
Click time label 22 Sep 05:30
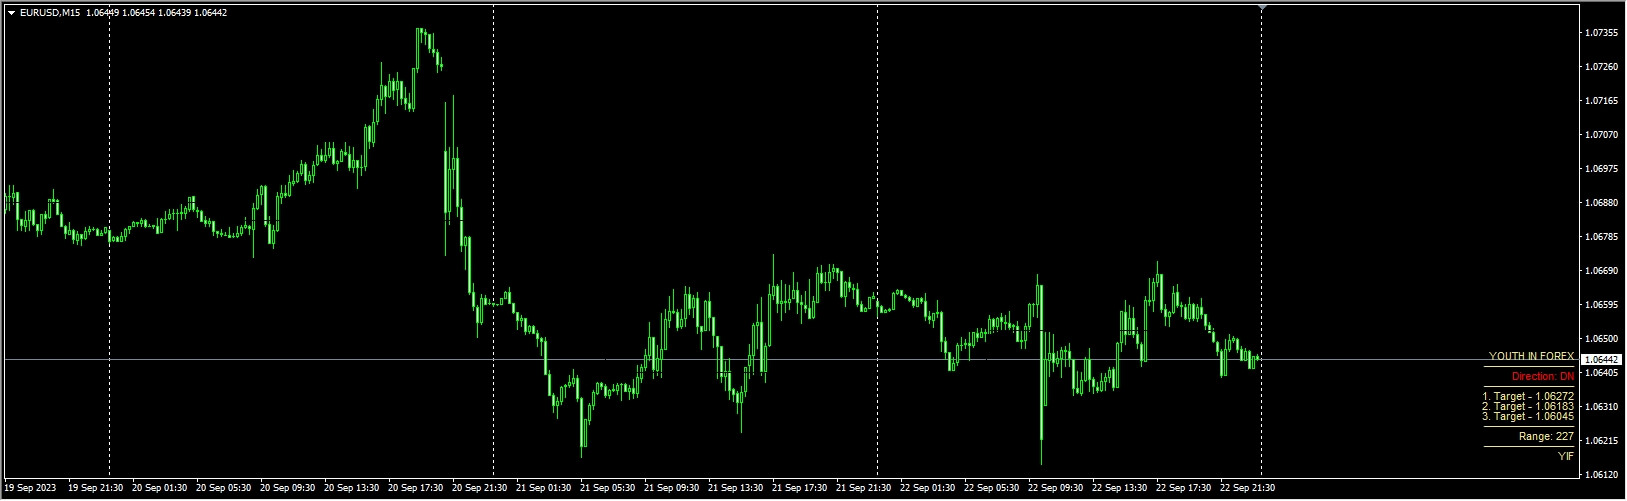992,489
